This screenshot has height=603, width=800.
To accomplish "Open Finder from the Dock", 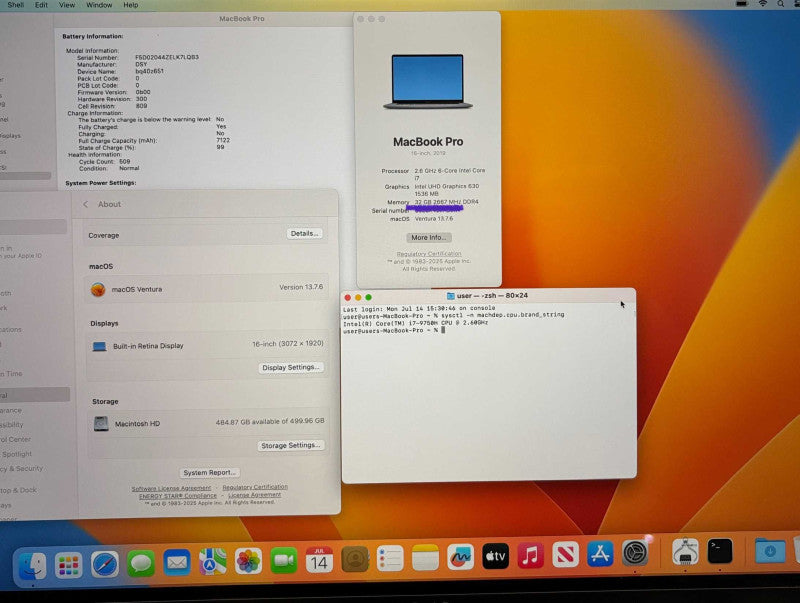I will pyautogui.click(x=32, y=566).
